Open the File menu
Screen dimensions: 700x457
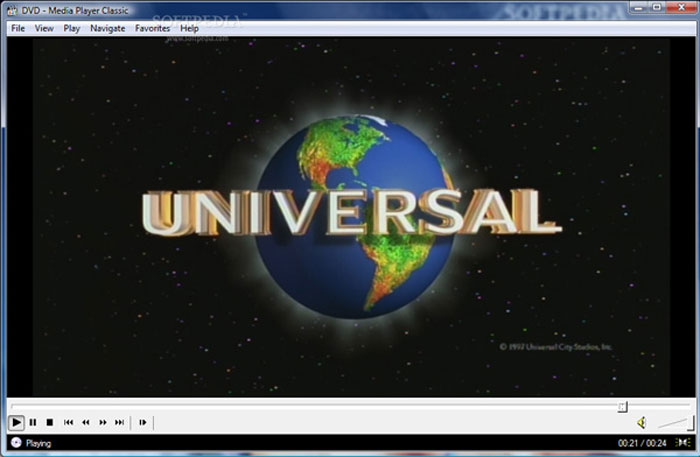(x=18, y=28)
